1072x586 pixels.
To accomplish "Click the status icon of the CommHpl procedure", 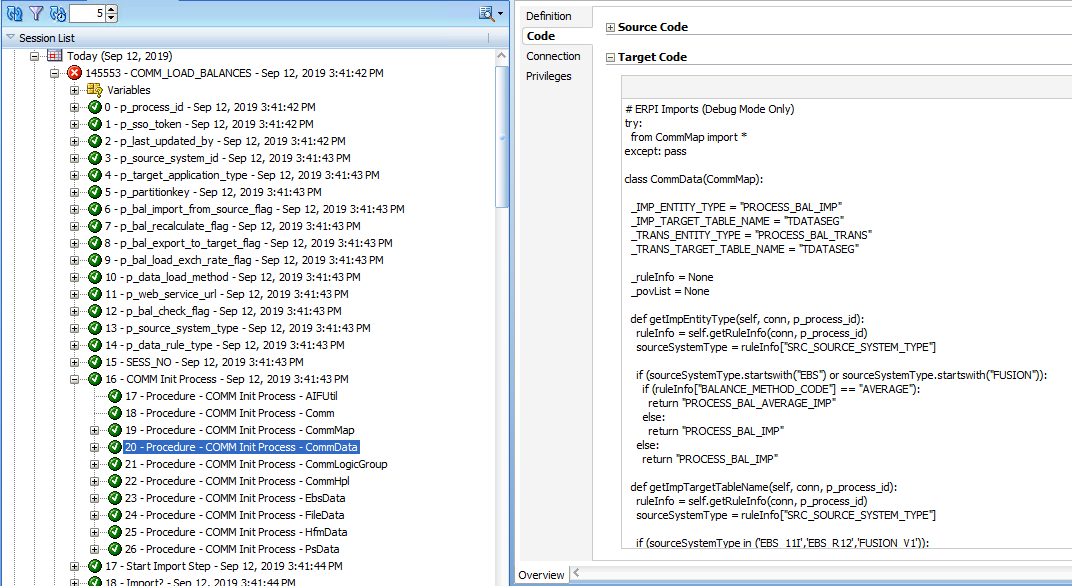I will pos(115,481).
